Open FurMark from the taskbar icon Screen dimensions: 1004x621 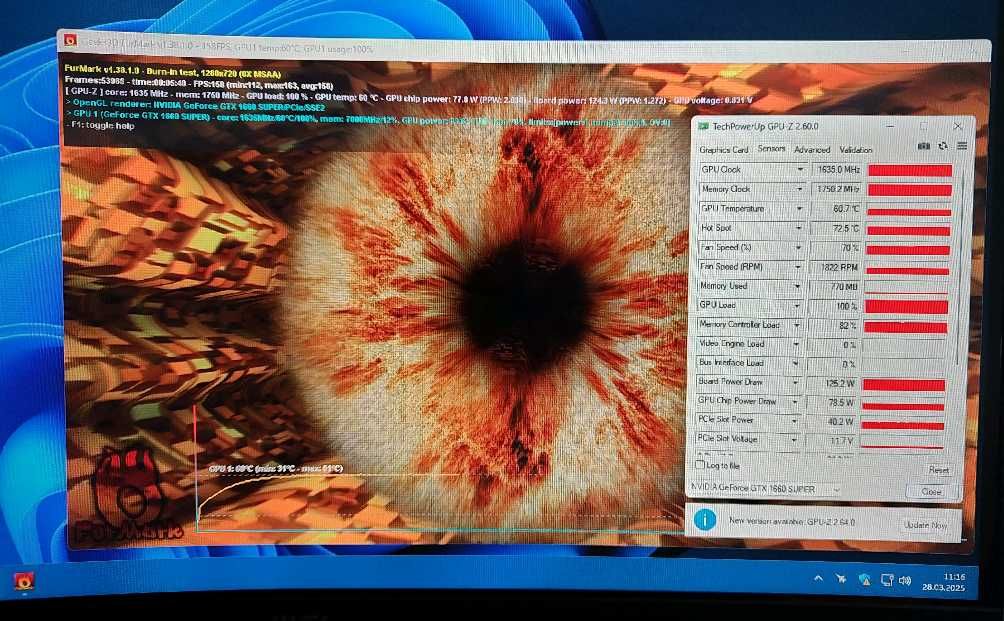(24, 581)
